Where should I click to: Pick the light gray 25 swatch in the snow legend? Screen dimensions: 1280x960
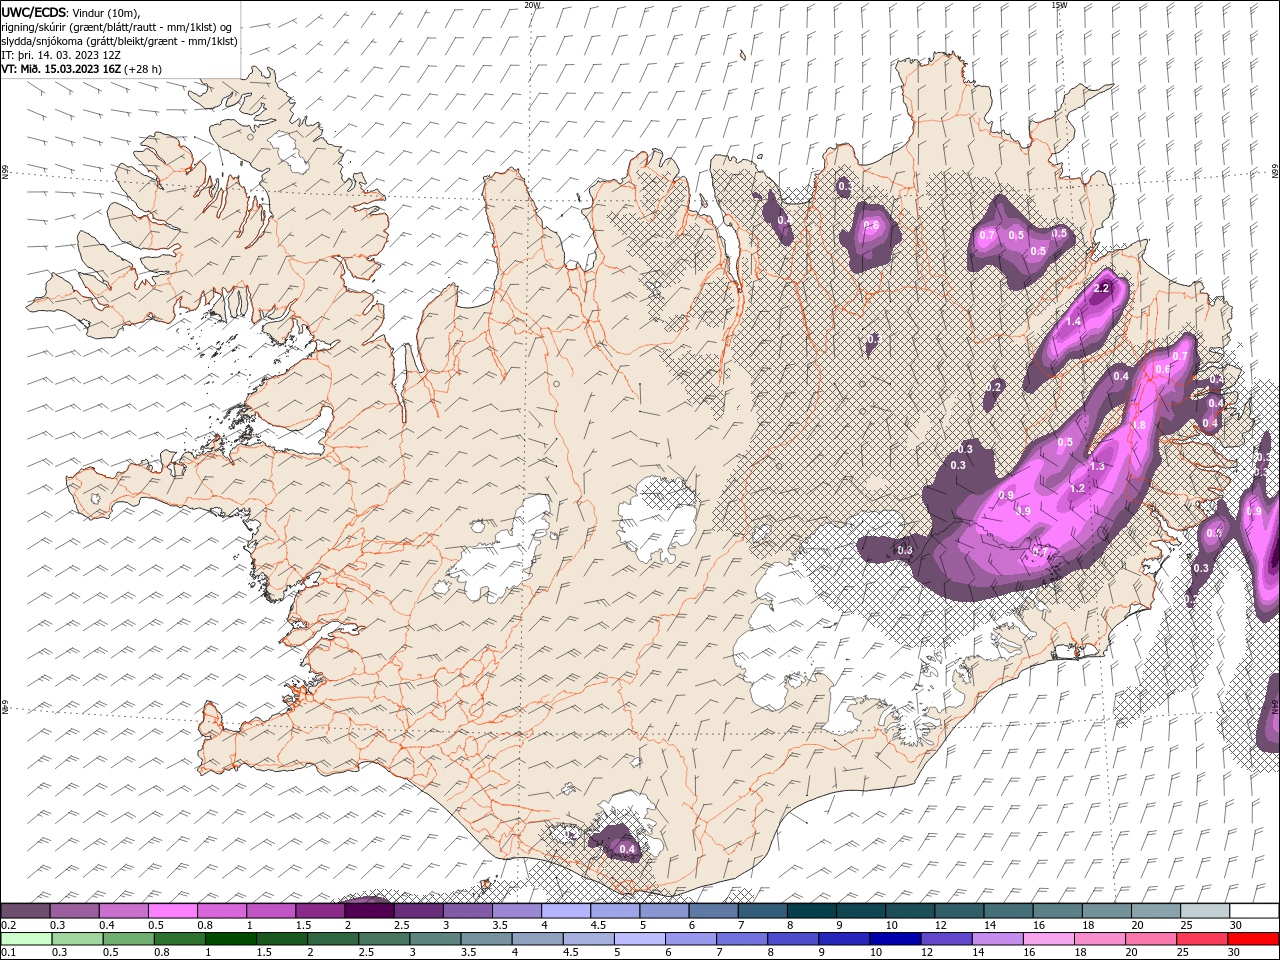(1204, 911)
